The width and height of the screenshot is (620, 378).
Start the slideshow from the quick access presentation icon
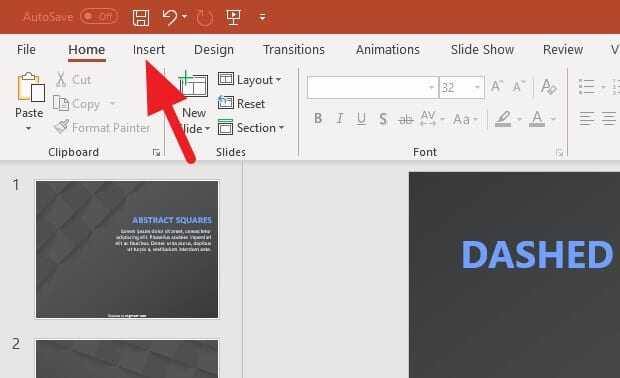(233, 17)
